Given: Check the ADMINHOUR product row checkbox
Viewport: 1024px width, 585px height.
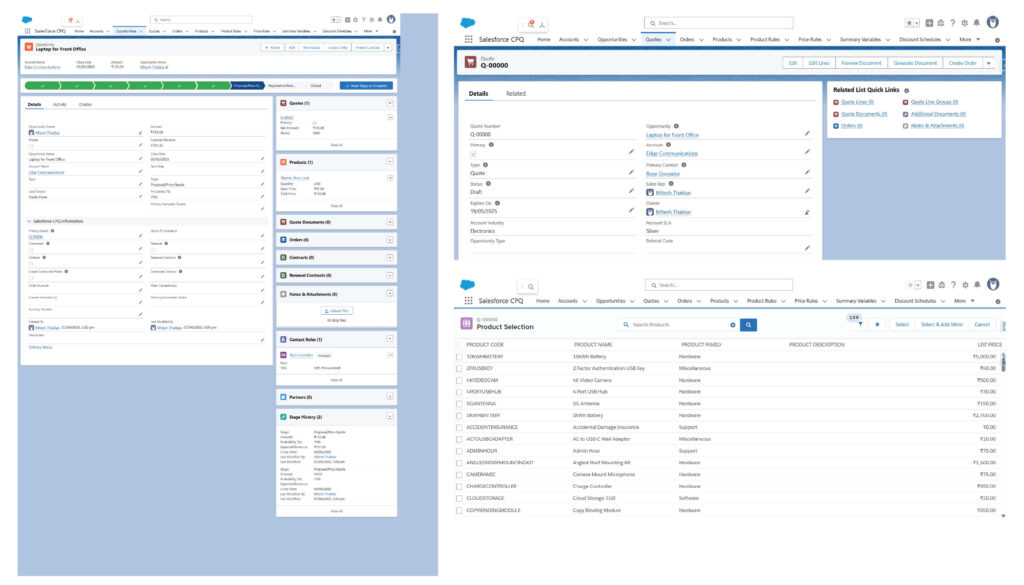Looking at the screenshot, I should (x=459, y=451).
